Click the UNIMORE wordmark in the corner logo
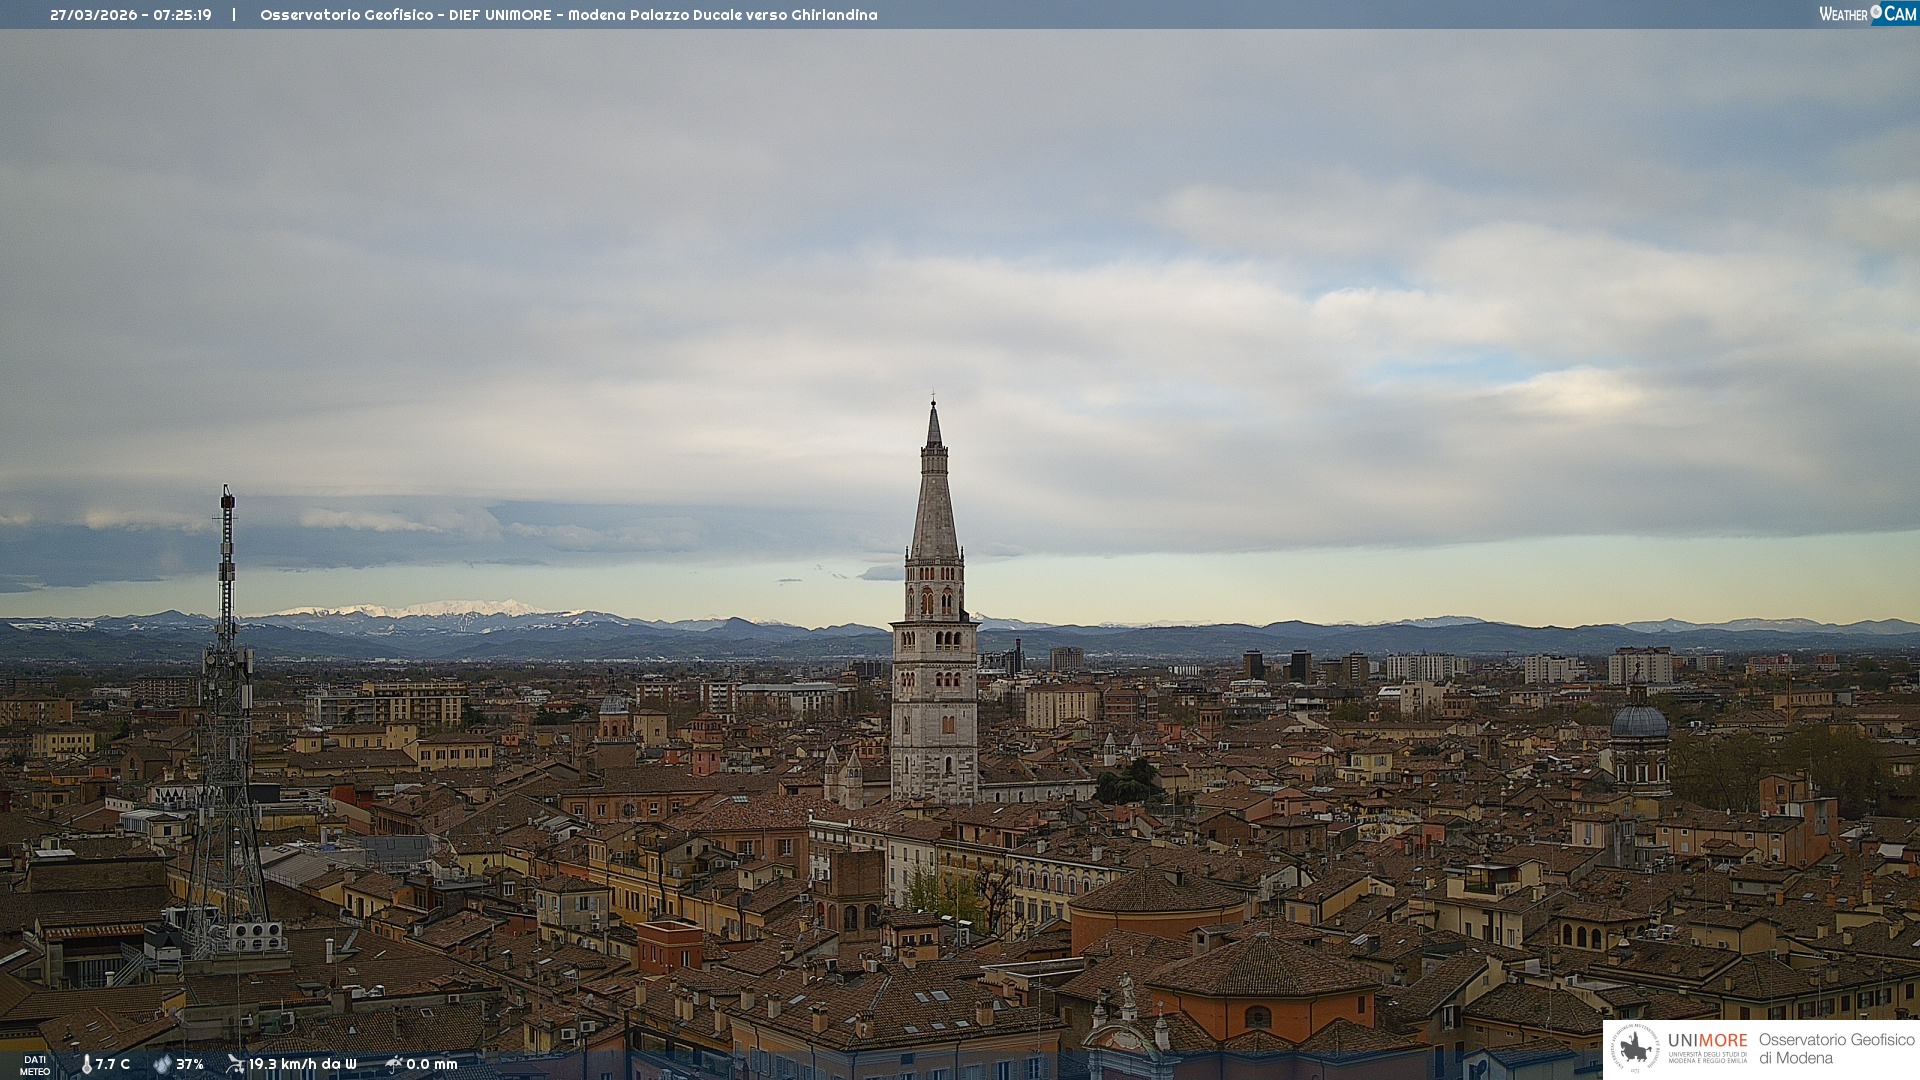 point(1707,1040)
